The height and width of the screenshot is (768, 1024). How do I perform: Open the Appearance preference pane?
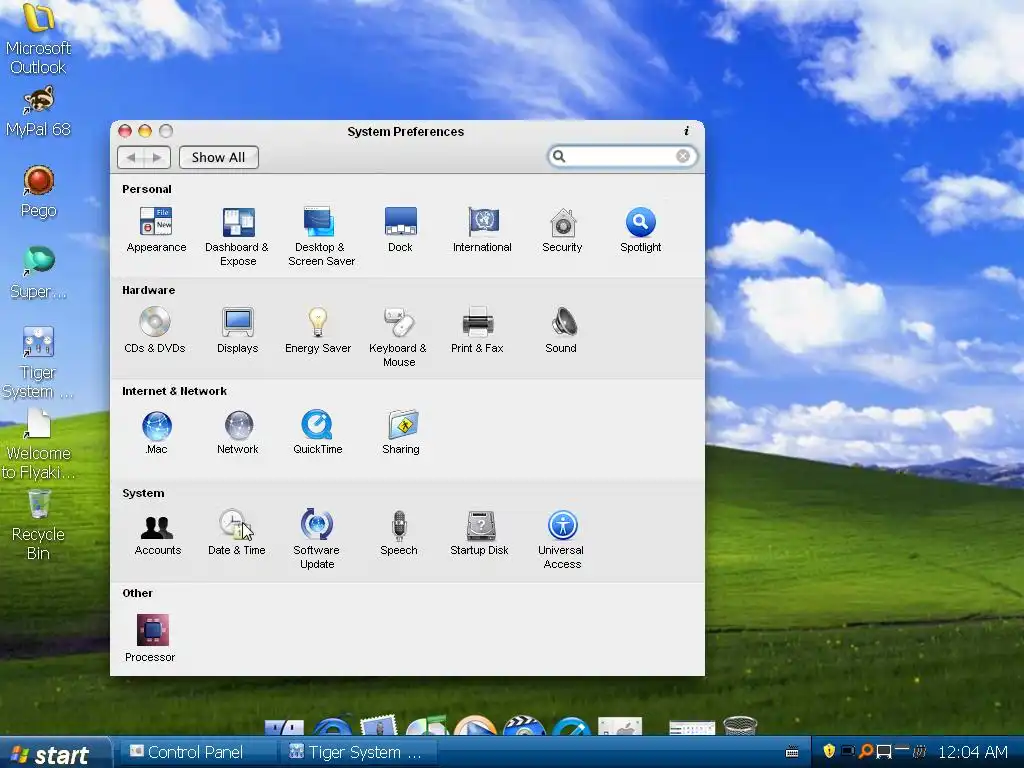click(x=156, y=229)
